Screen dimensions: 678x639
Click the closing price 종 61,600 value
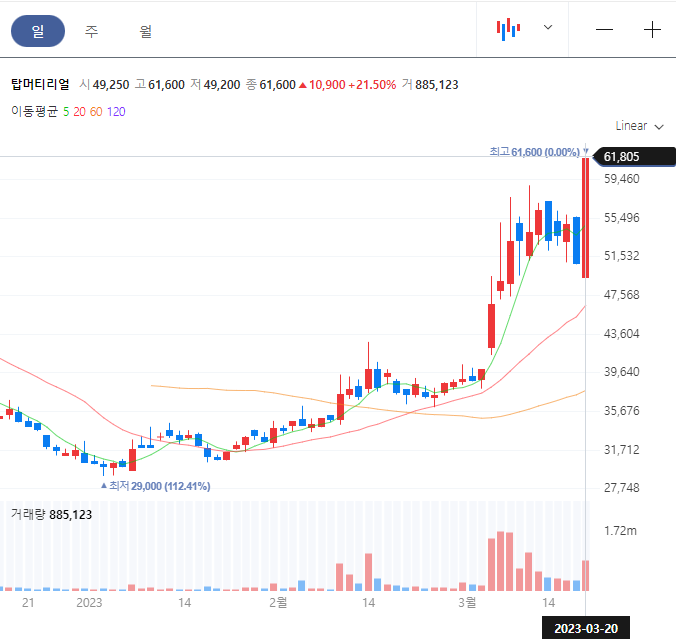pos(271,85)
